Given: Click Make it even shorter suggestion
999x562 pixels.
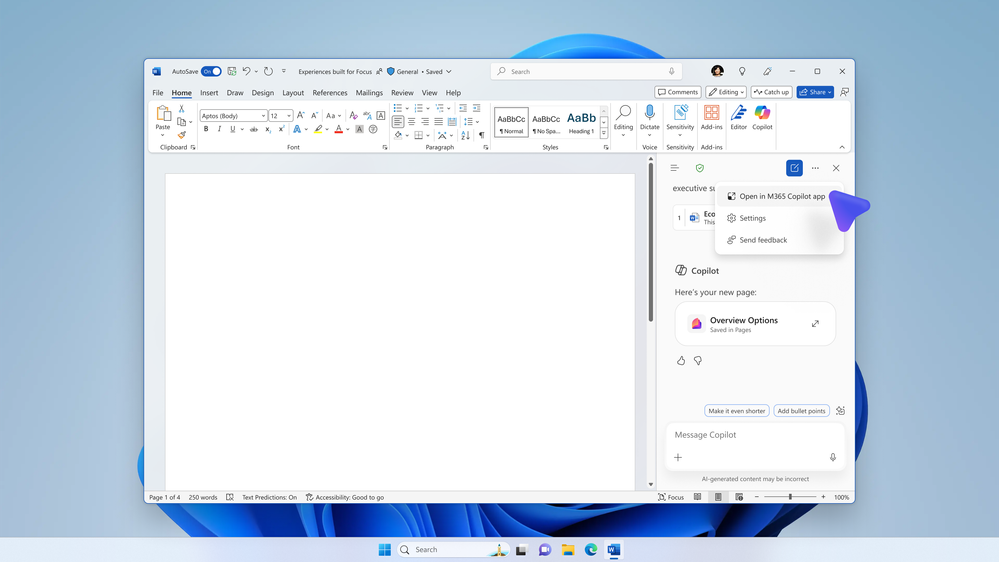Looking at the screenshot, I should [x=736, y=411].
